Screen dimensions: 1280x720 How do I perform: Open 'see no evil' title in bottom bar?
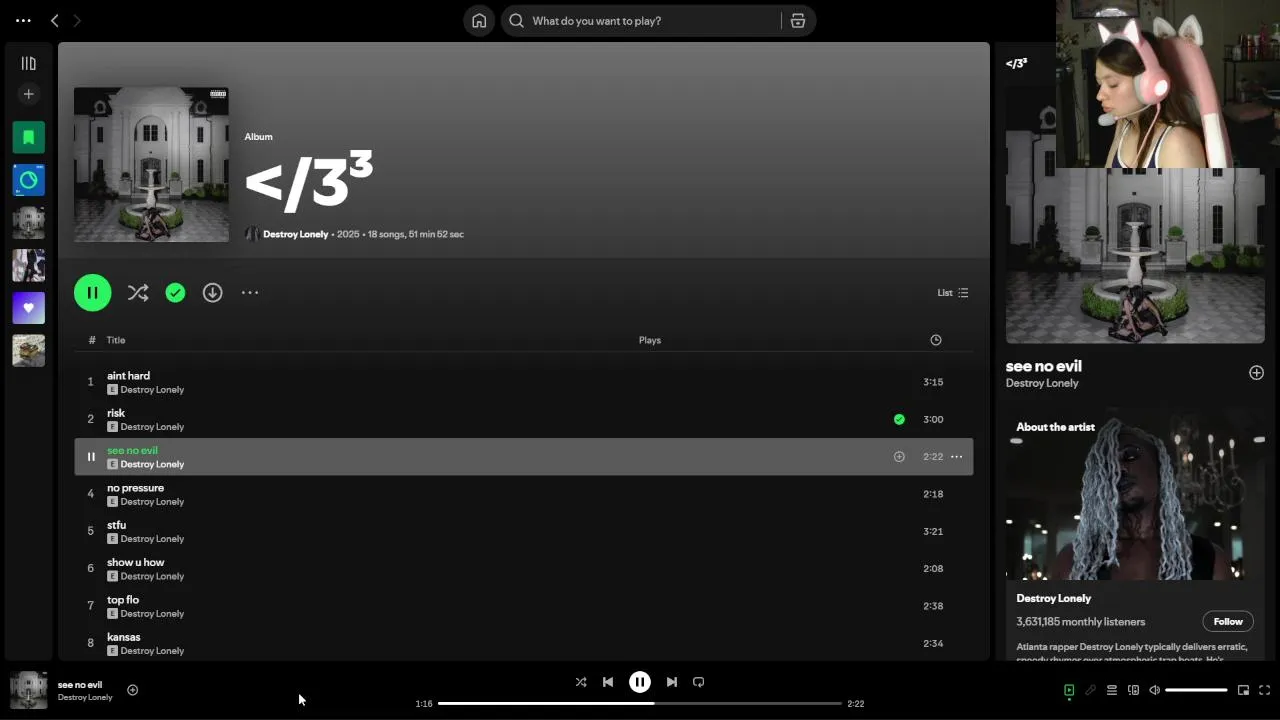[80, 685]
